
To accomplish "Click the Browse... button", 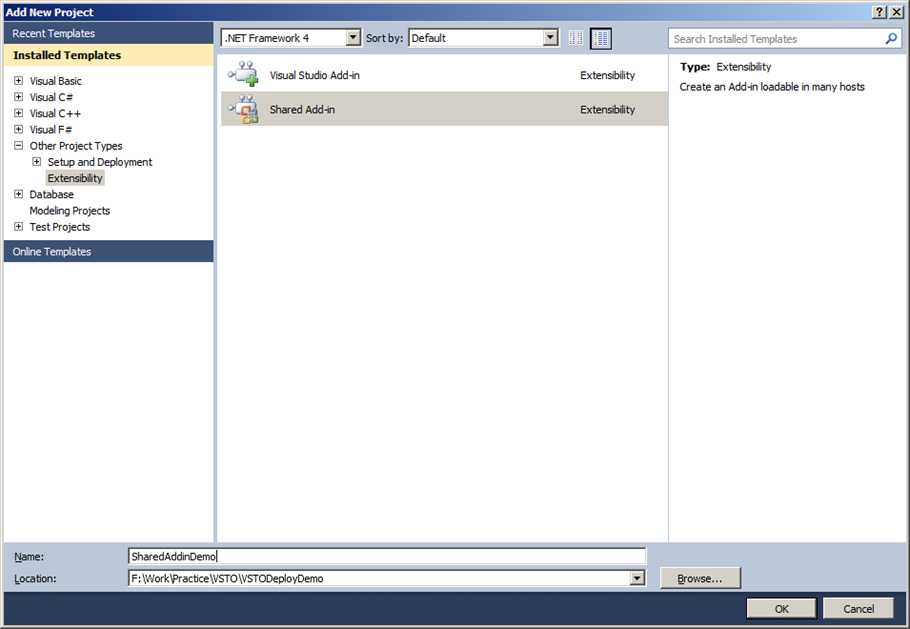I will (x=700, y=578).
